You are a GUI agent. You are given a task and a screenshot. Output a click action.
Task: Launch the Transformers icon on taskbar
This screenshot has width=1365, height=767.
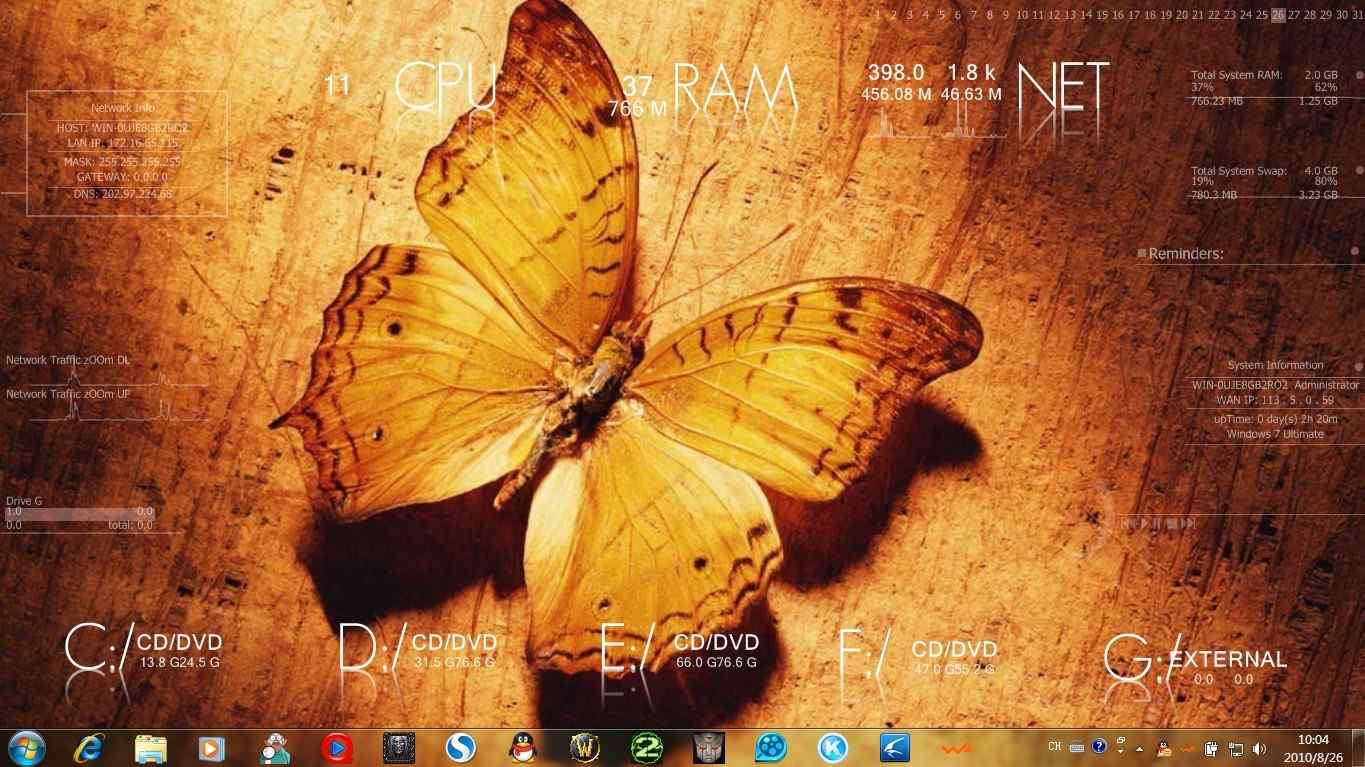point(708,747)
